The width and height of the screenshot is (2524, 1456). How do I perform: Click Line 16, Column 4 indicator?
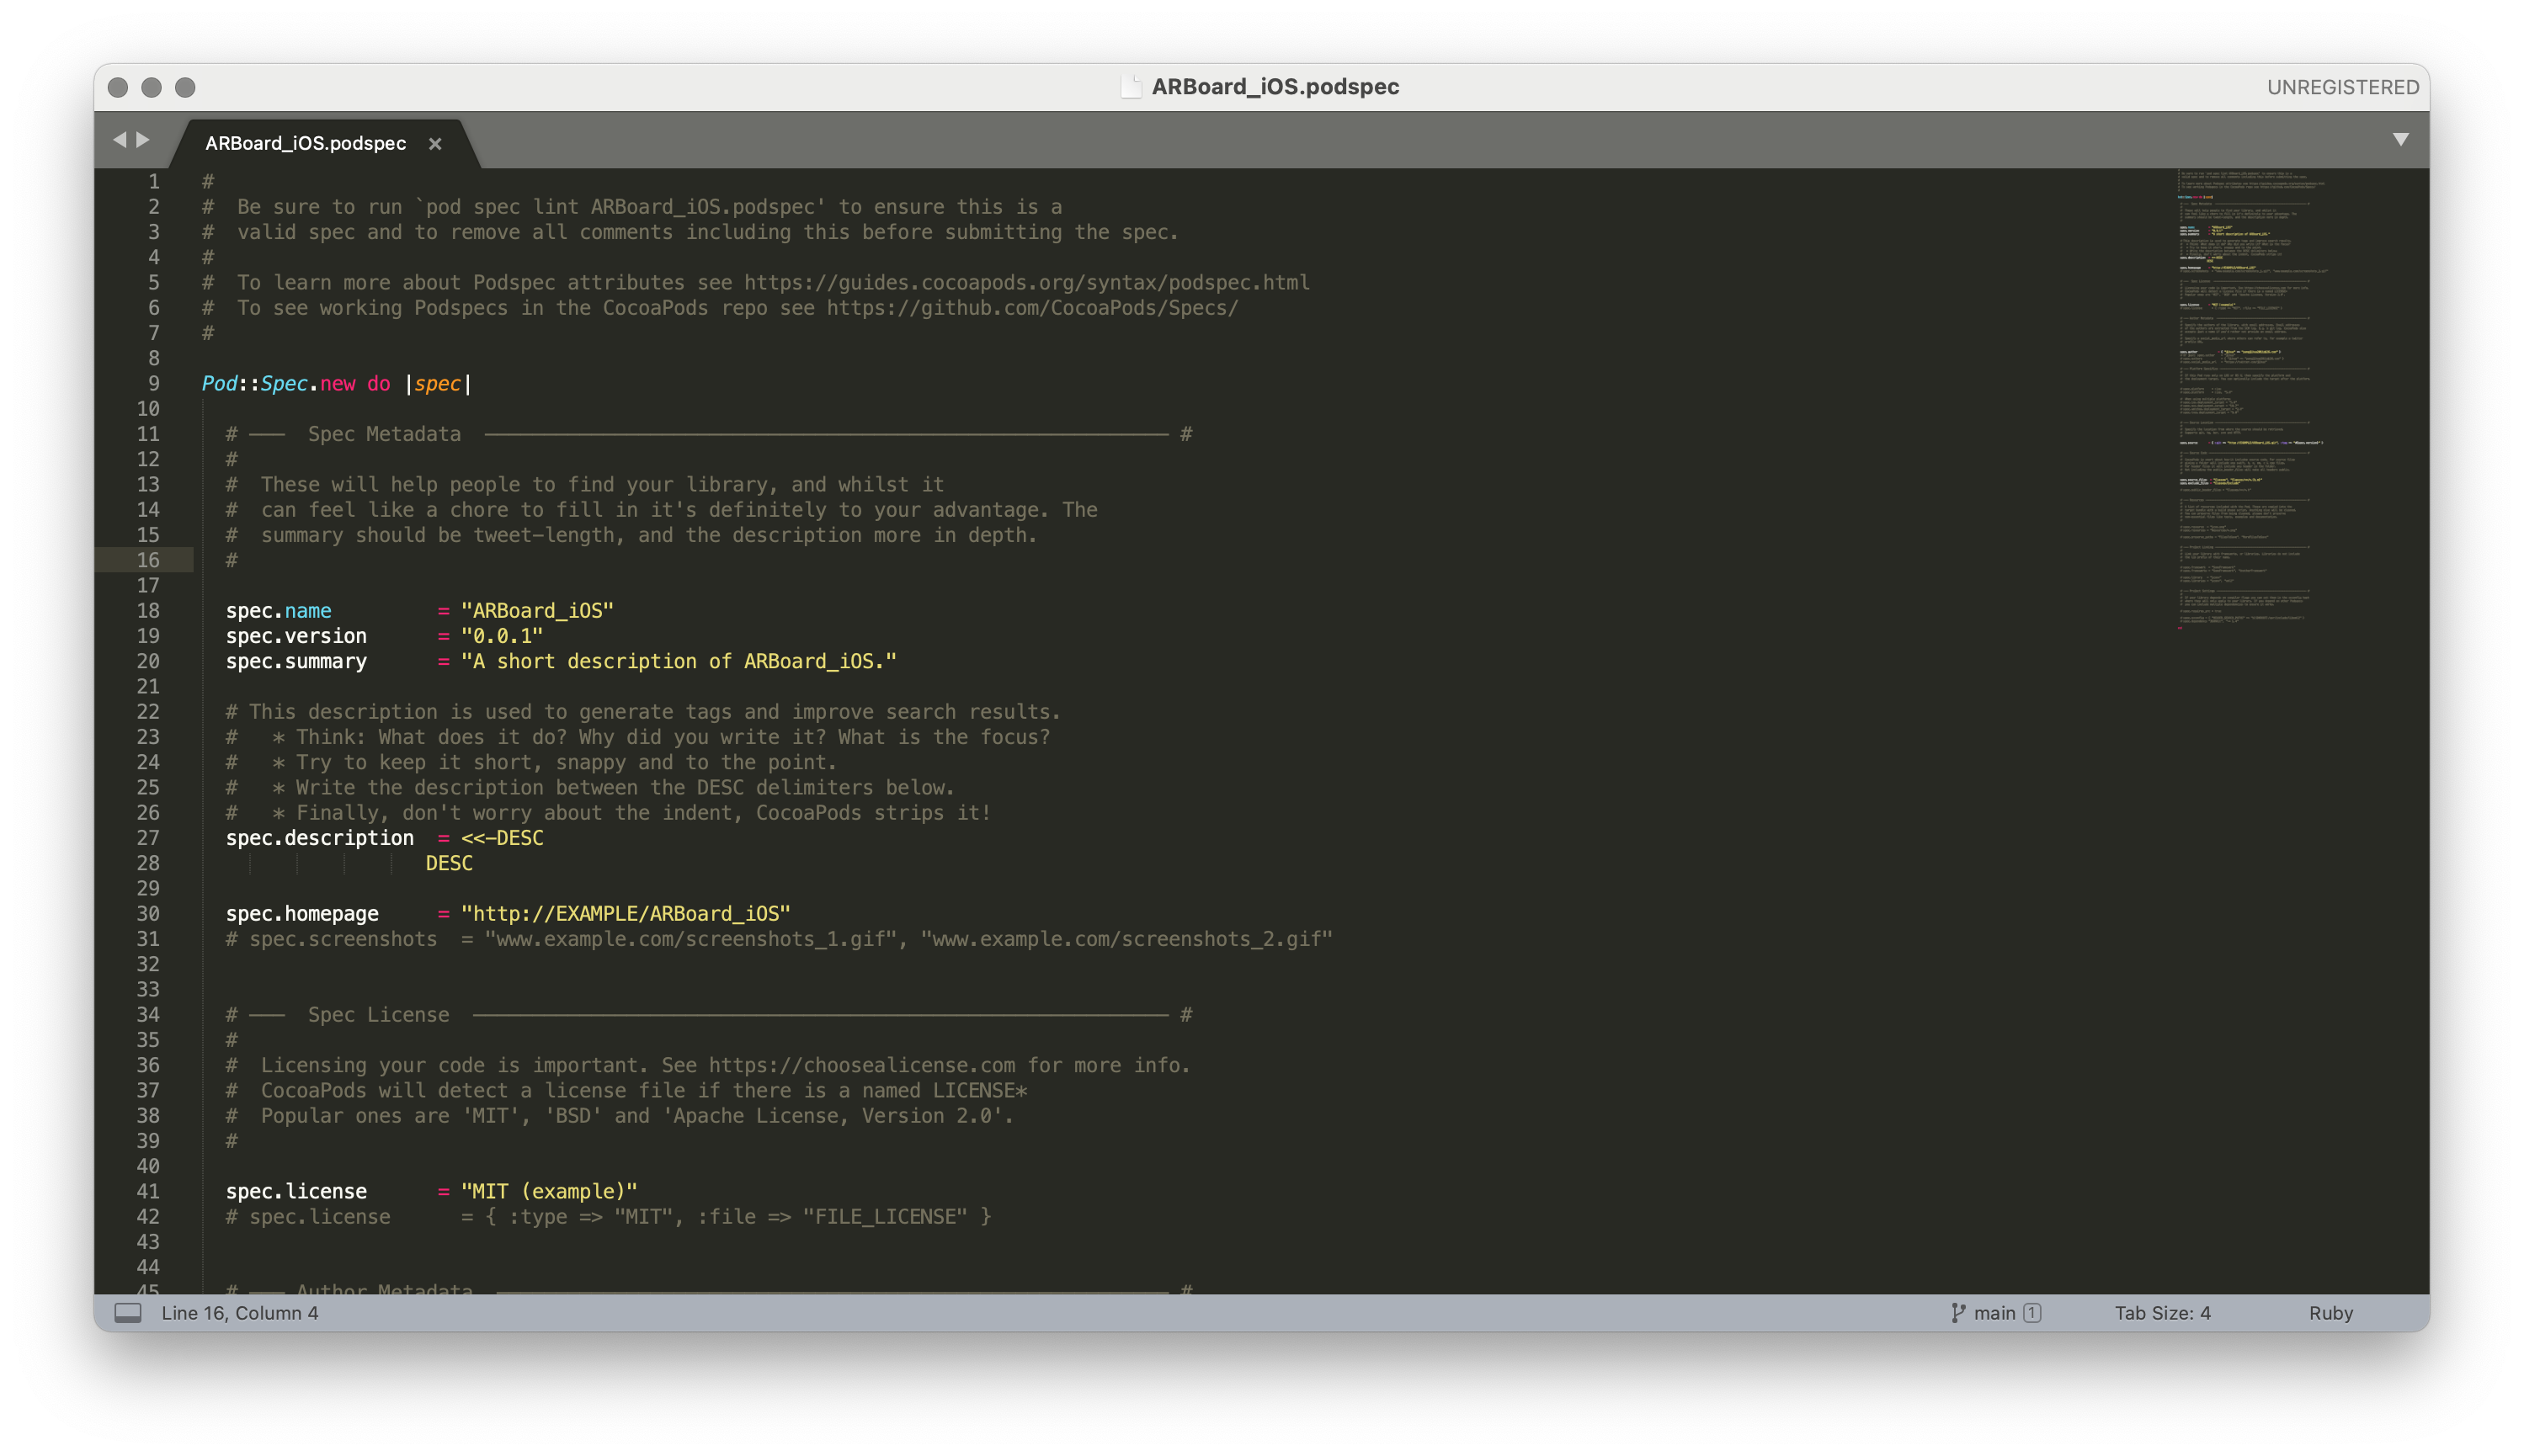240,1313
